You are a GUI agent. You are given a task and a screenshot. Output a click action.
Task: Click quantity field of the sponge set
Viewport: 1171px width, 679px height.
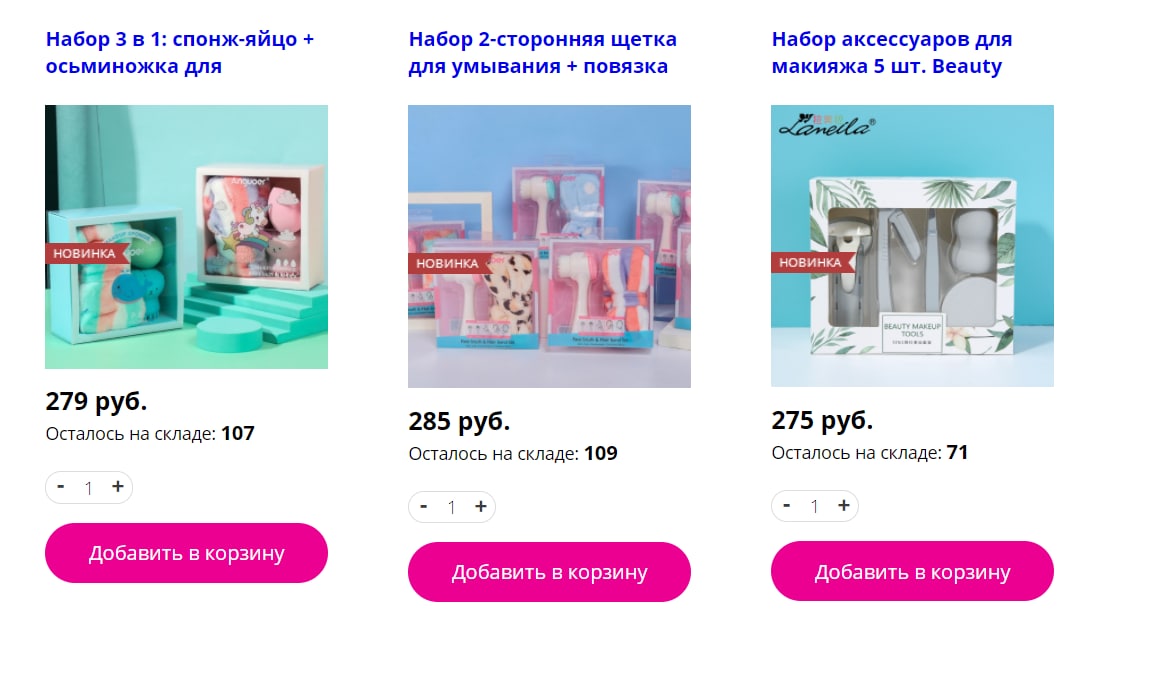coord(89,488)
